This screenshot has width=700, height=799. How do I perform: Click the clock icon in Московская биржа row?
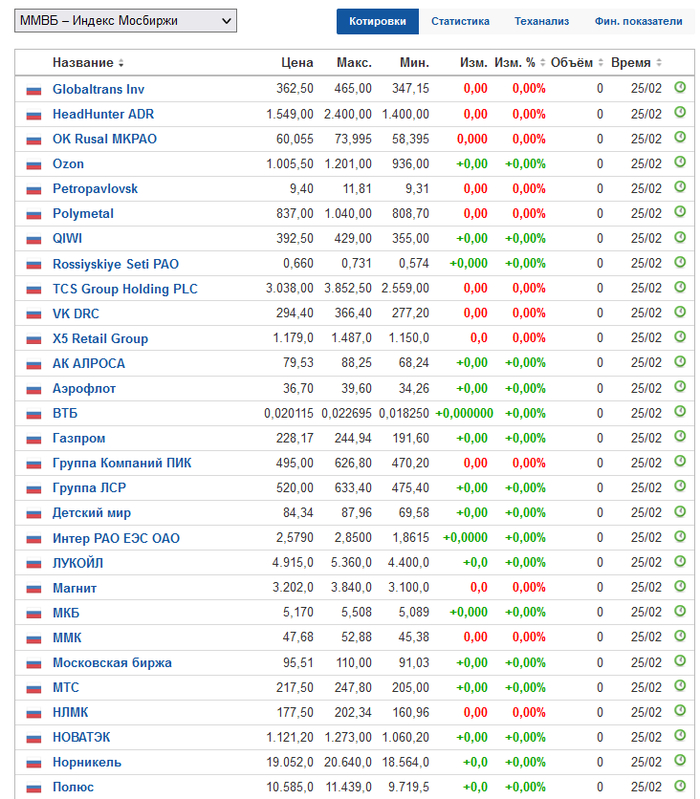[680, 661]
